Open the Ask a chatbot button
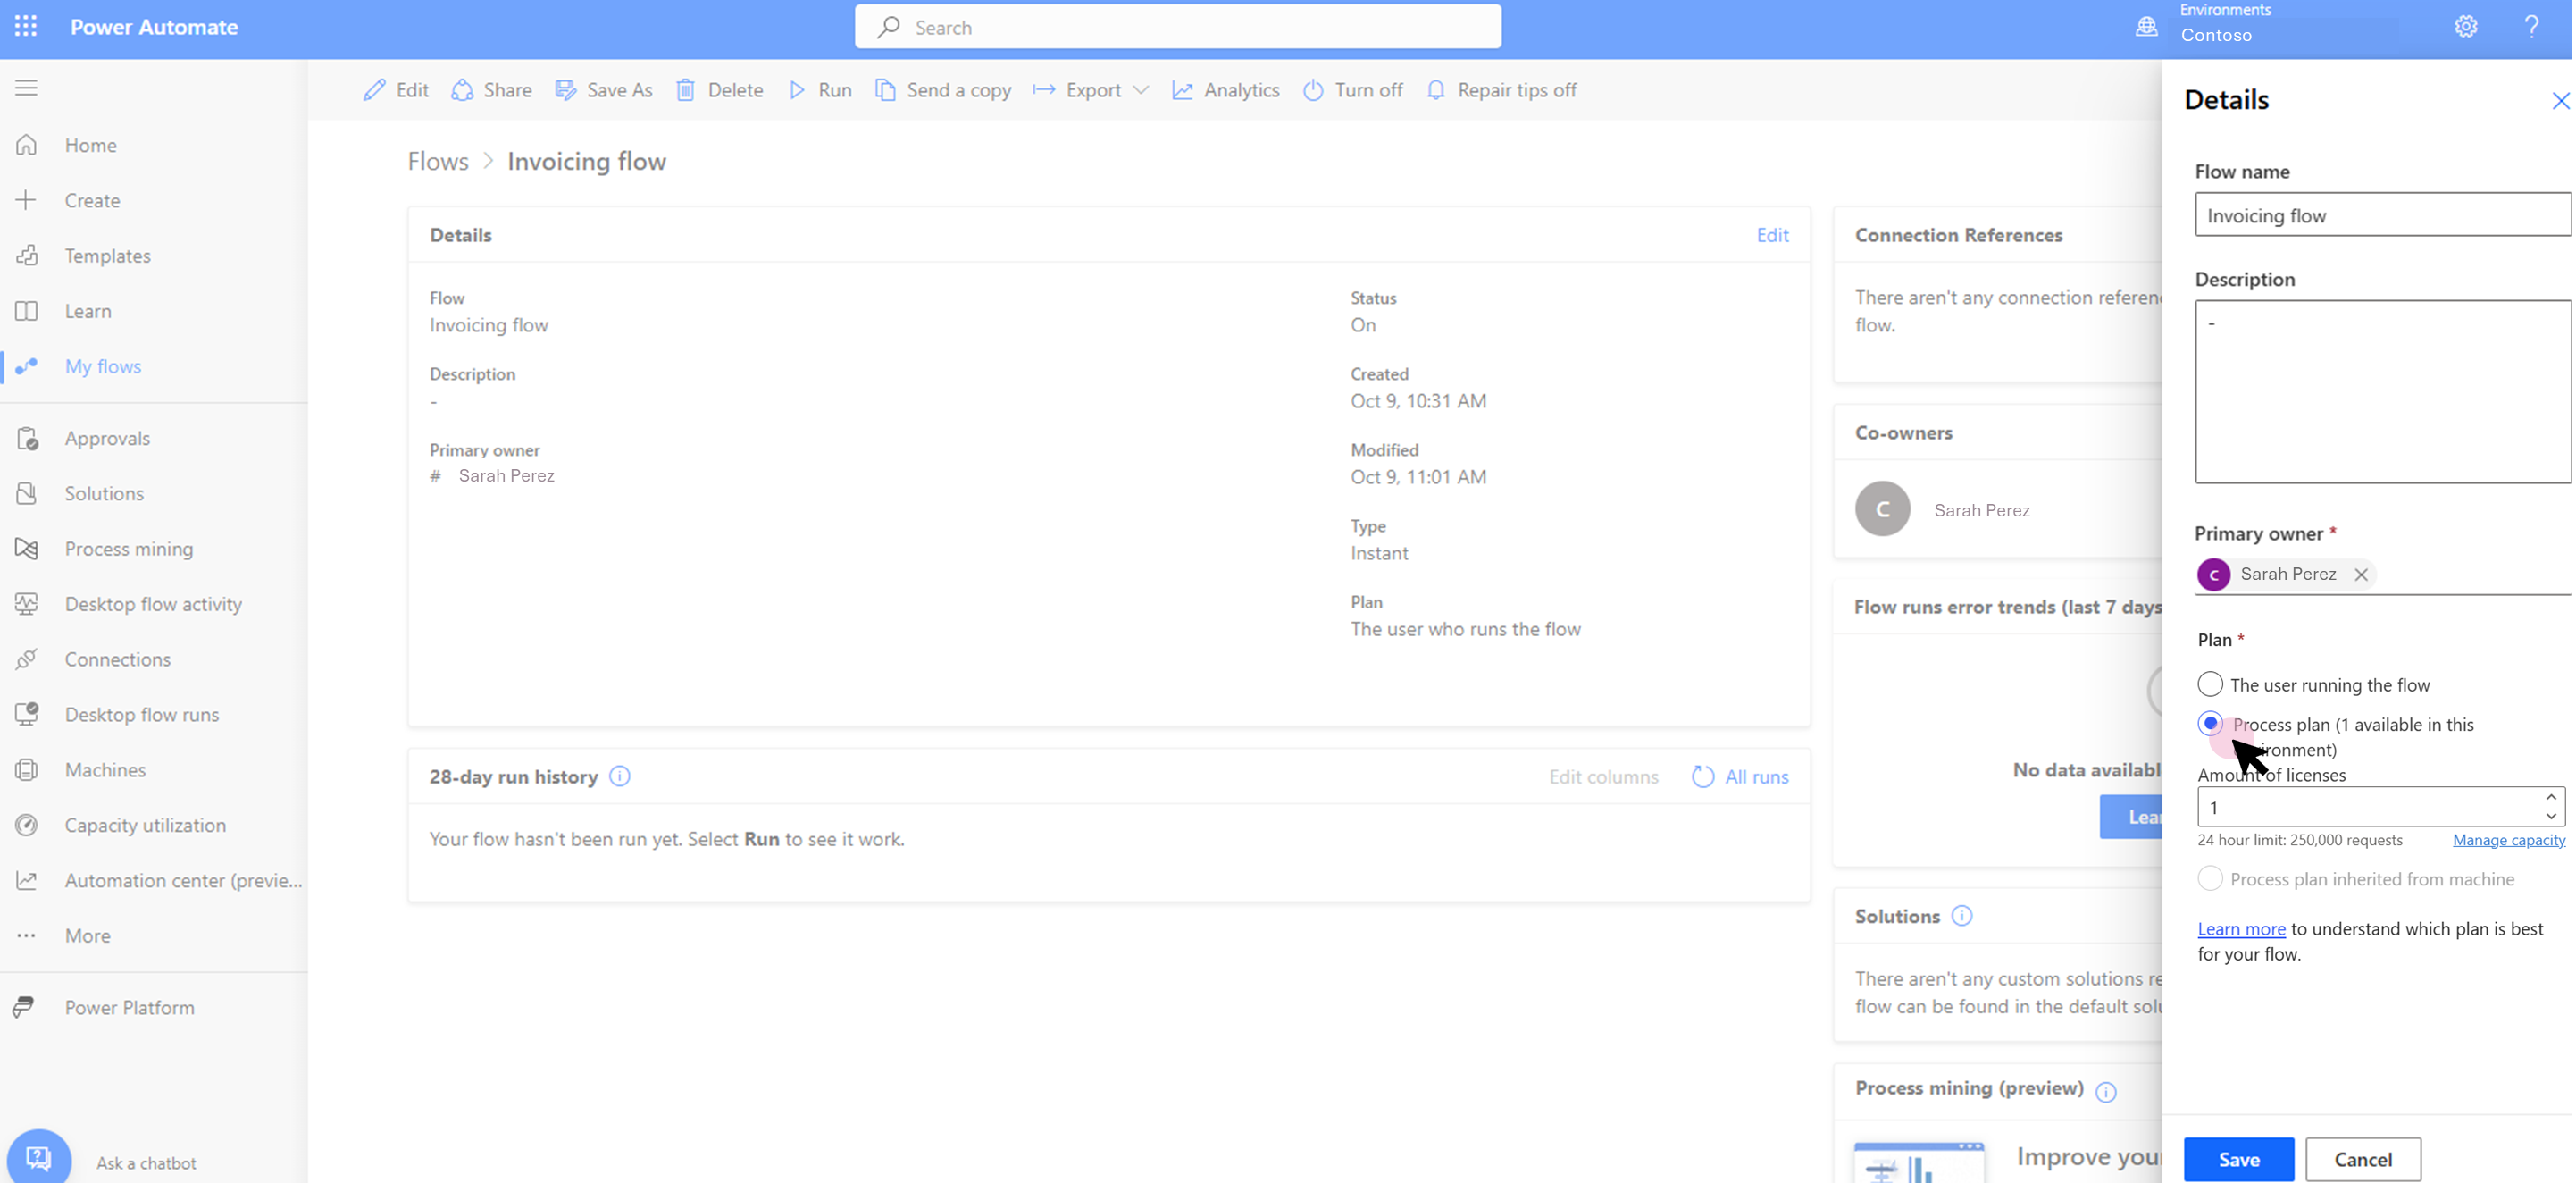This screenshot has width=2576, height=1183. (39, 1158)
